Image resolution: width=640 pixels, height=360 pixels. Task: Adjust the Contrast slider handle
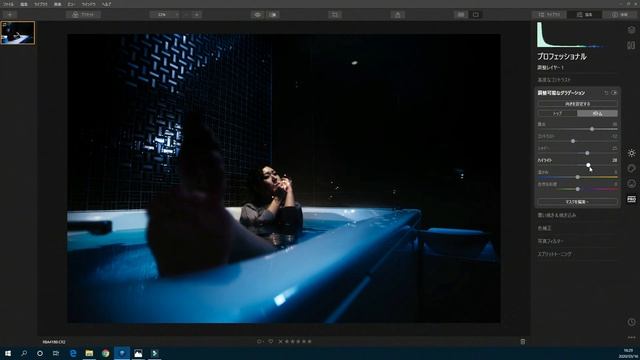pos(573,141)
